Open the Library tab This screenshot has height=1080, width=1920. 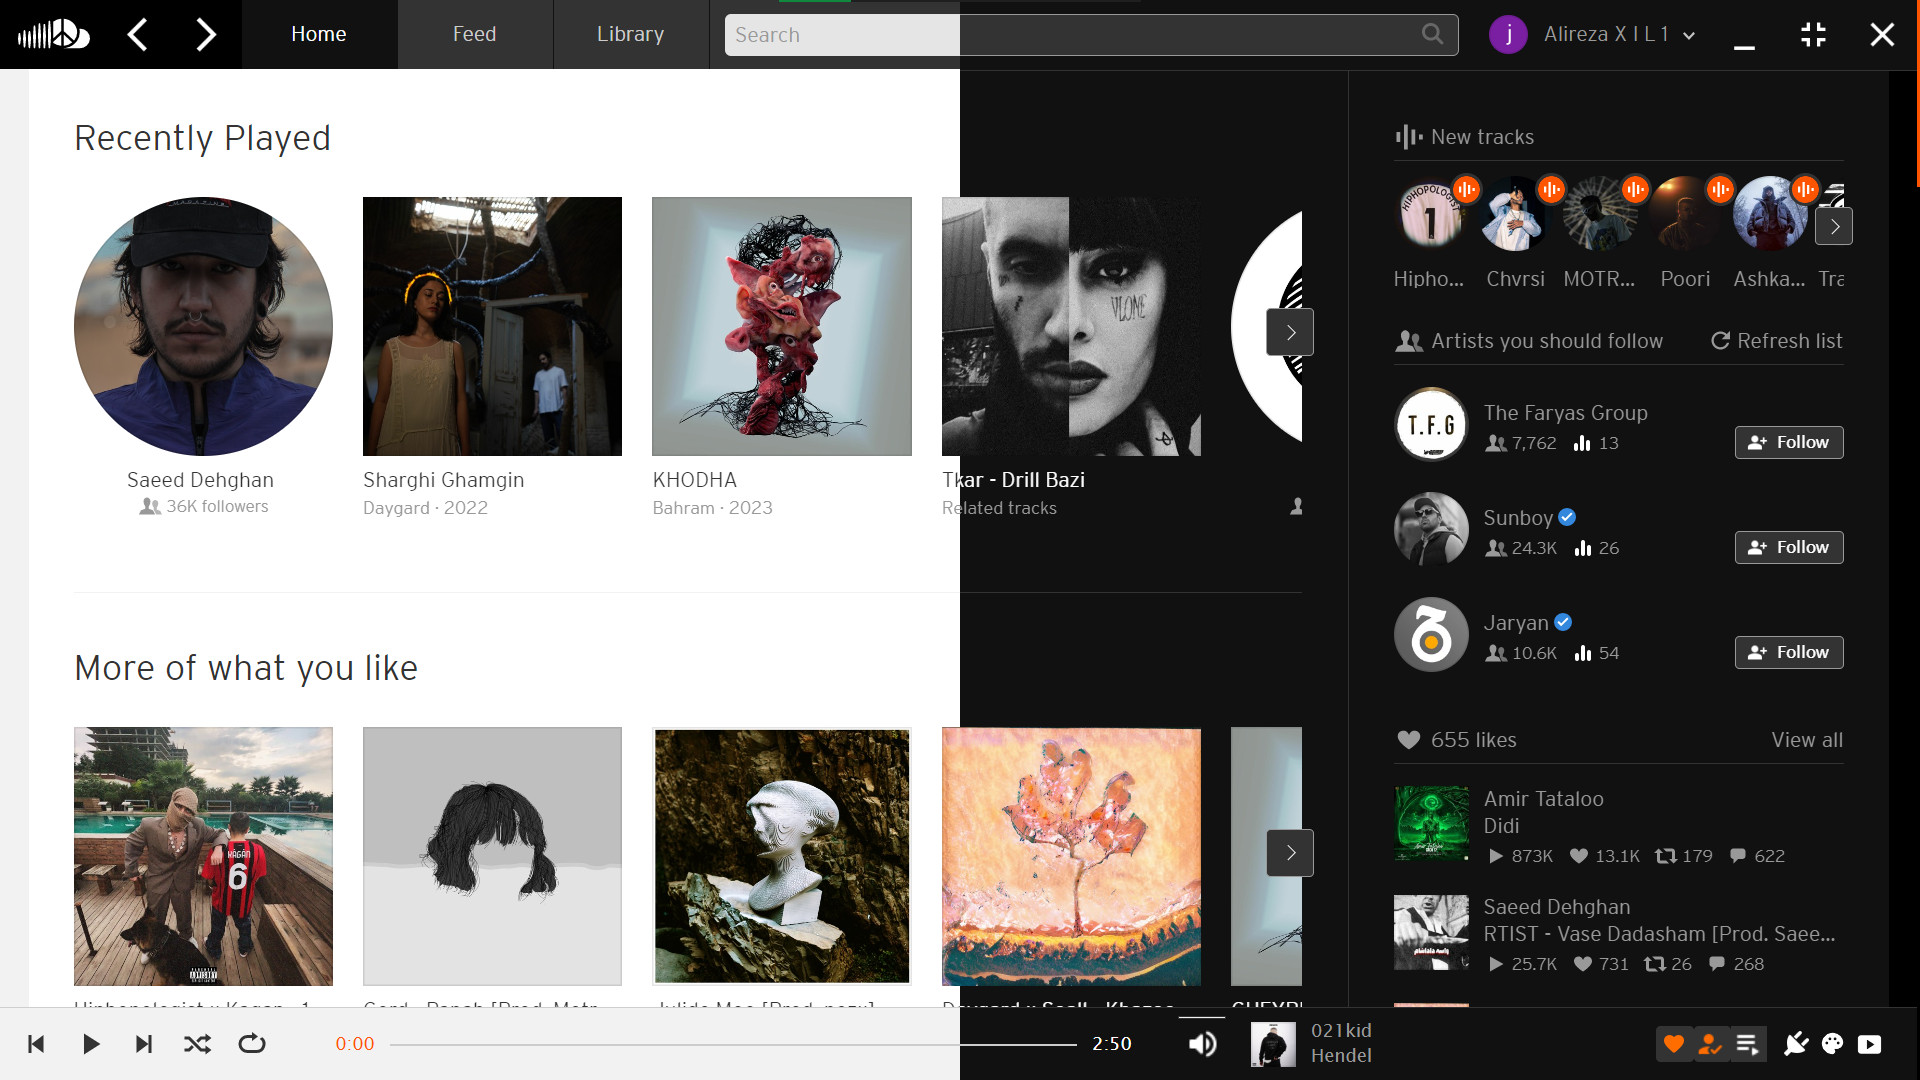pos(630,34)
